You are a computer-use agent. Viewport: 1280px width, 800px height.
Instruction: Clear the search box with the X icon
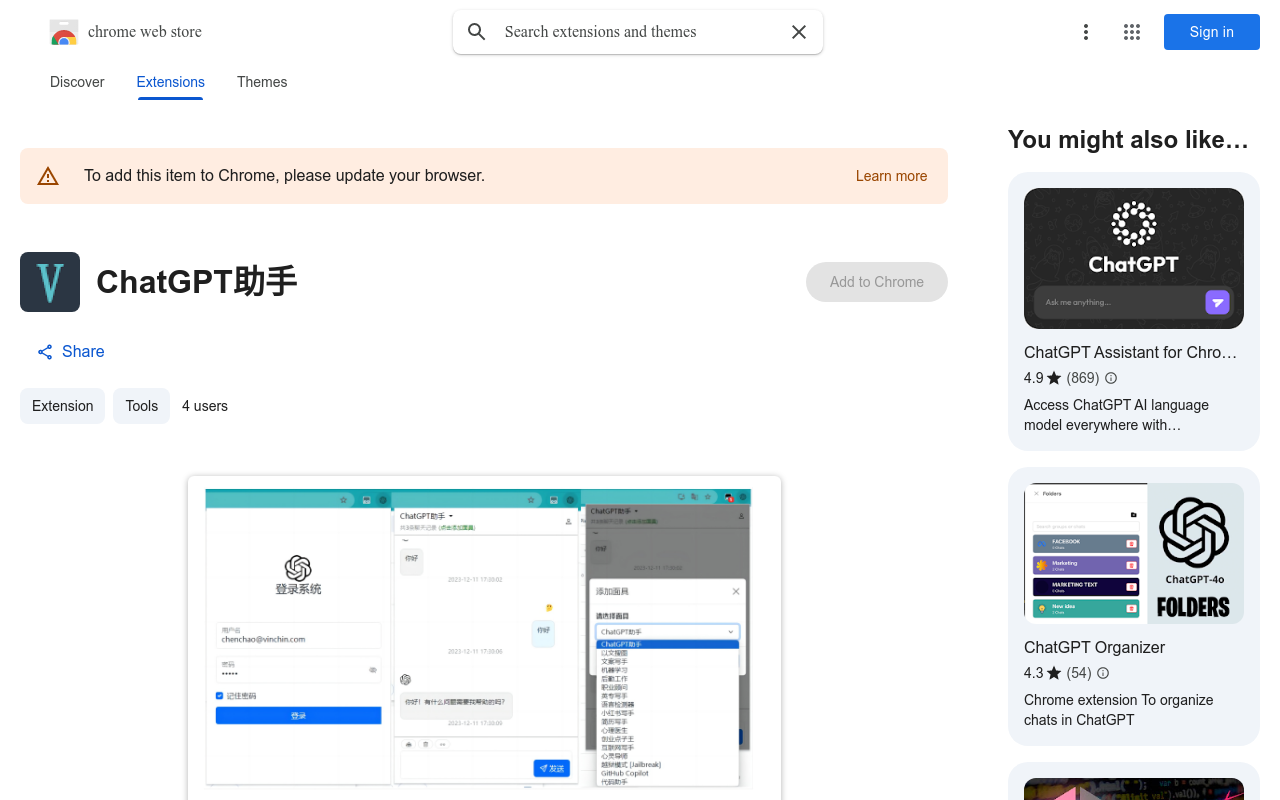pos(798,31)
